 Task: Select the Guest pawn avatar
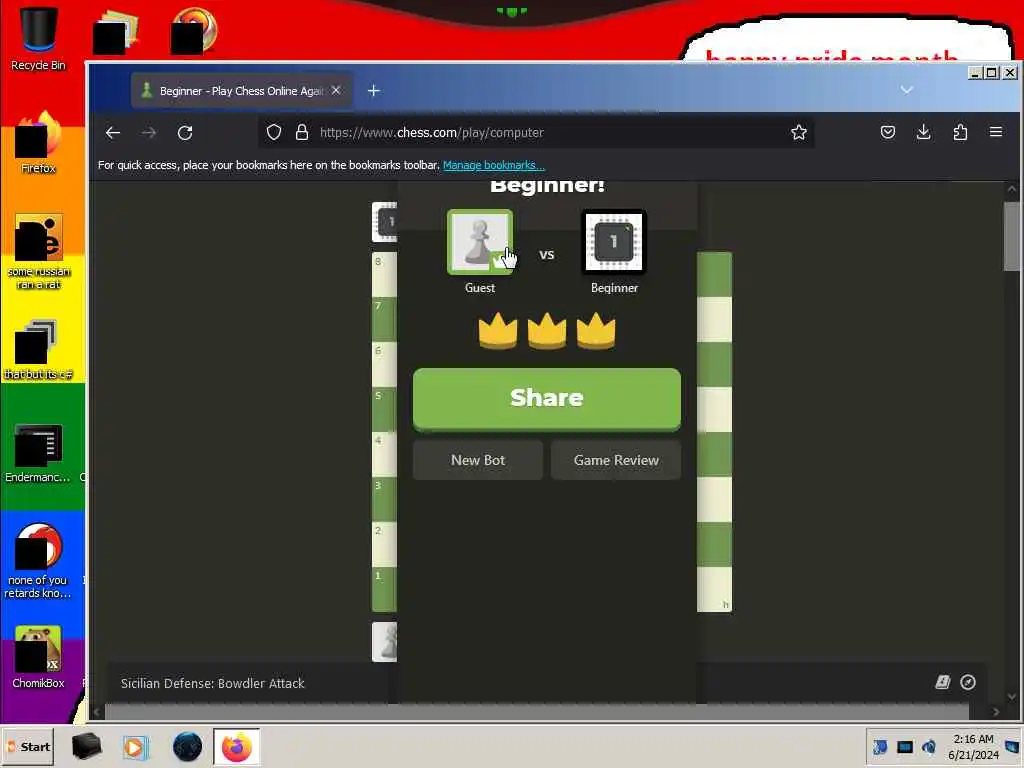(480, 242)
